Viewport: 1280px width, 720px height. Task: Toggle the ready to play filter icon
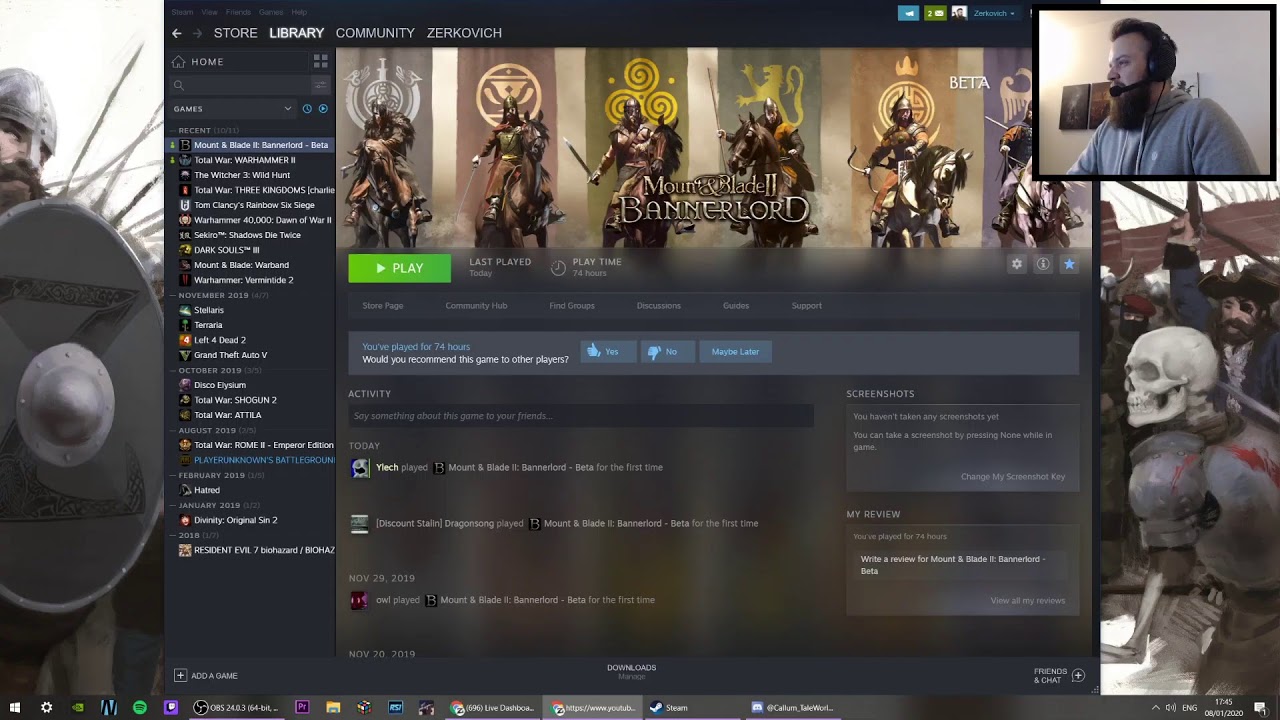(x=323, y=108)
